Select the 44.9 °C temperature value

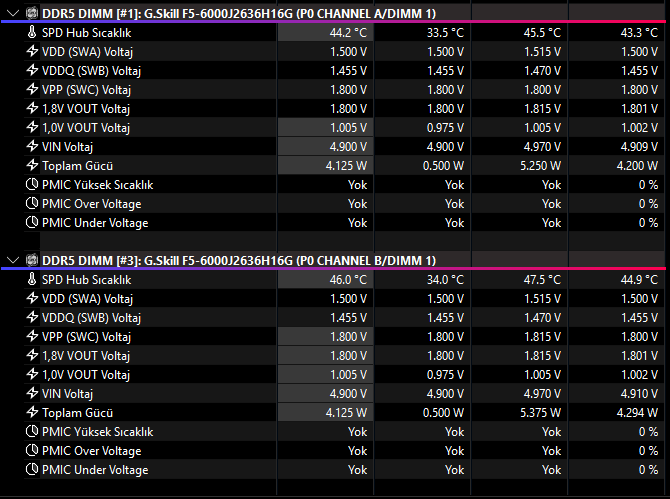tap(639, 280)
